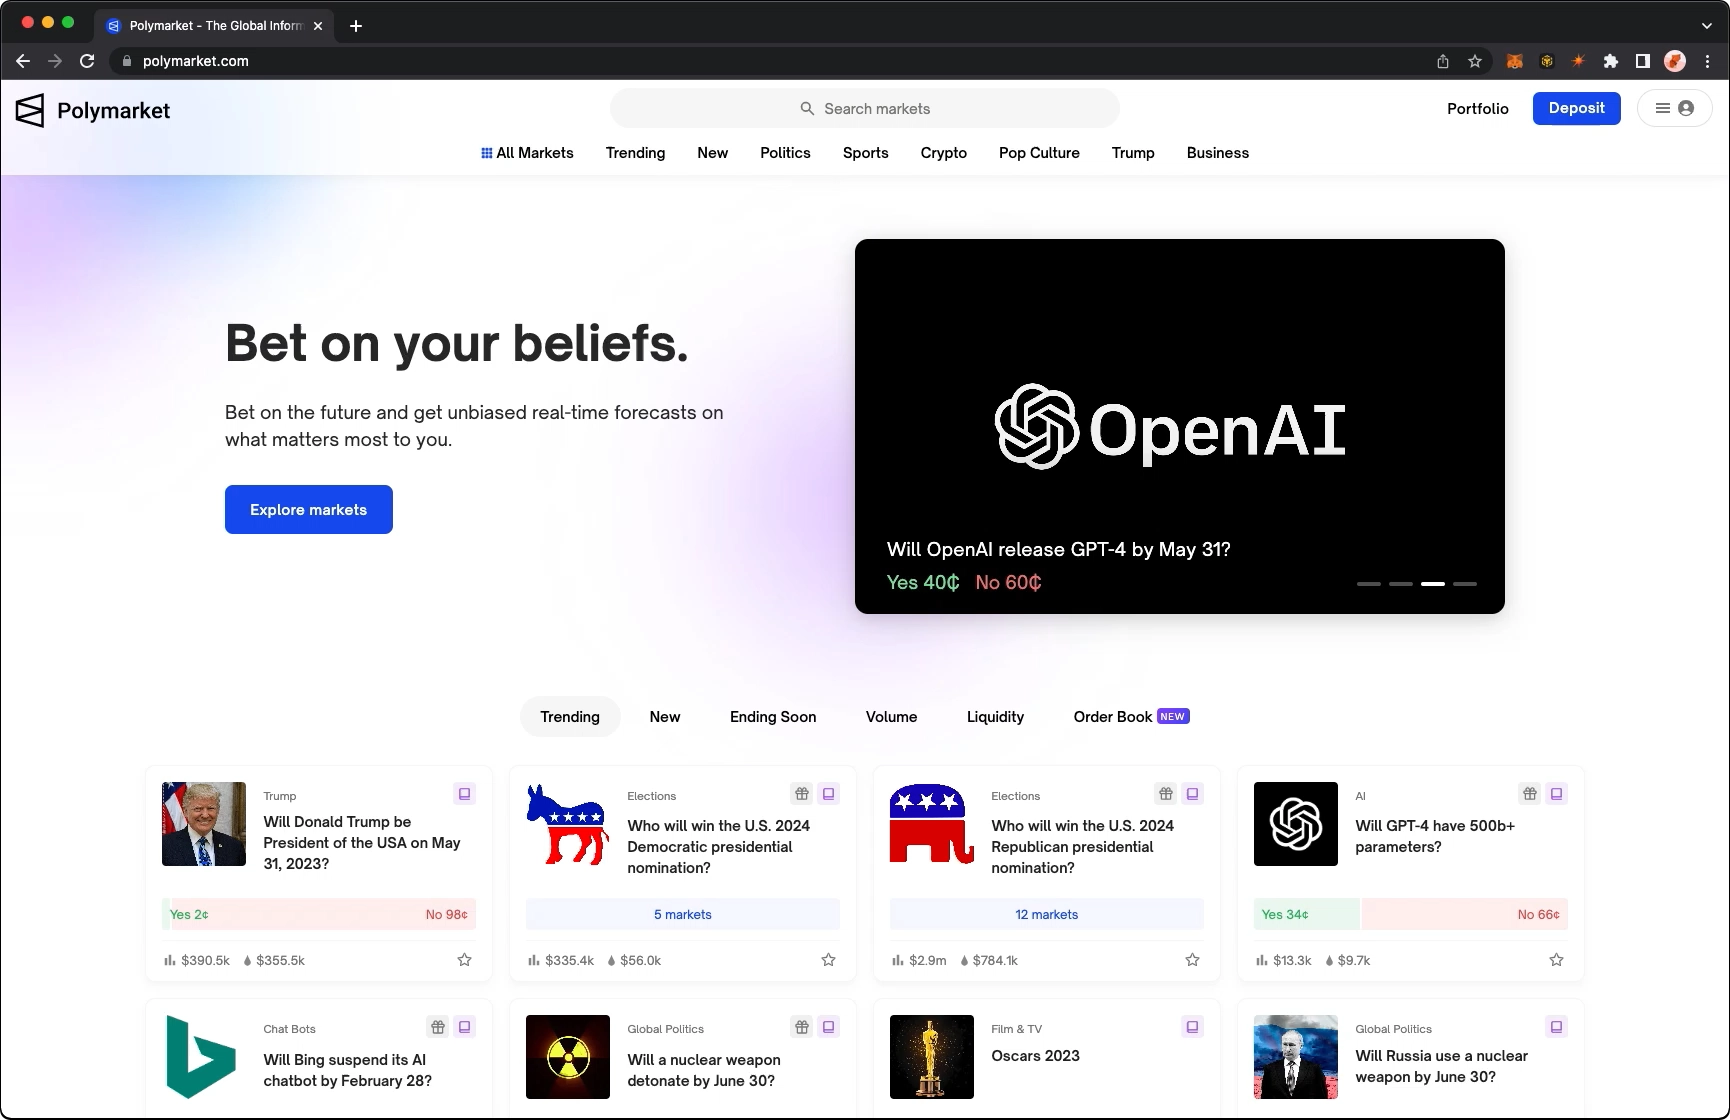This screenshot has width=1730, height=1120.
Task: Open Sports category
Action: point(866,153)
